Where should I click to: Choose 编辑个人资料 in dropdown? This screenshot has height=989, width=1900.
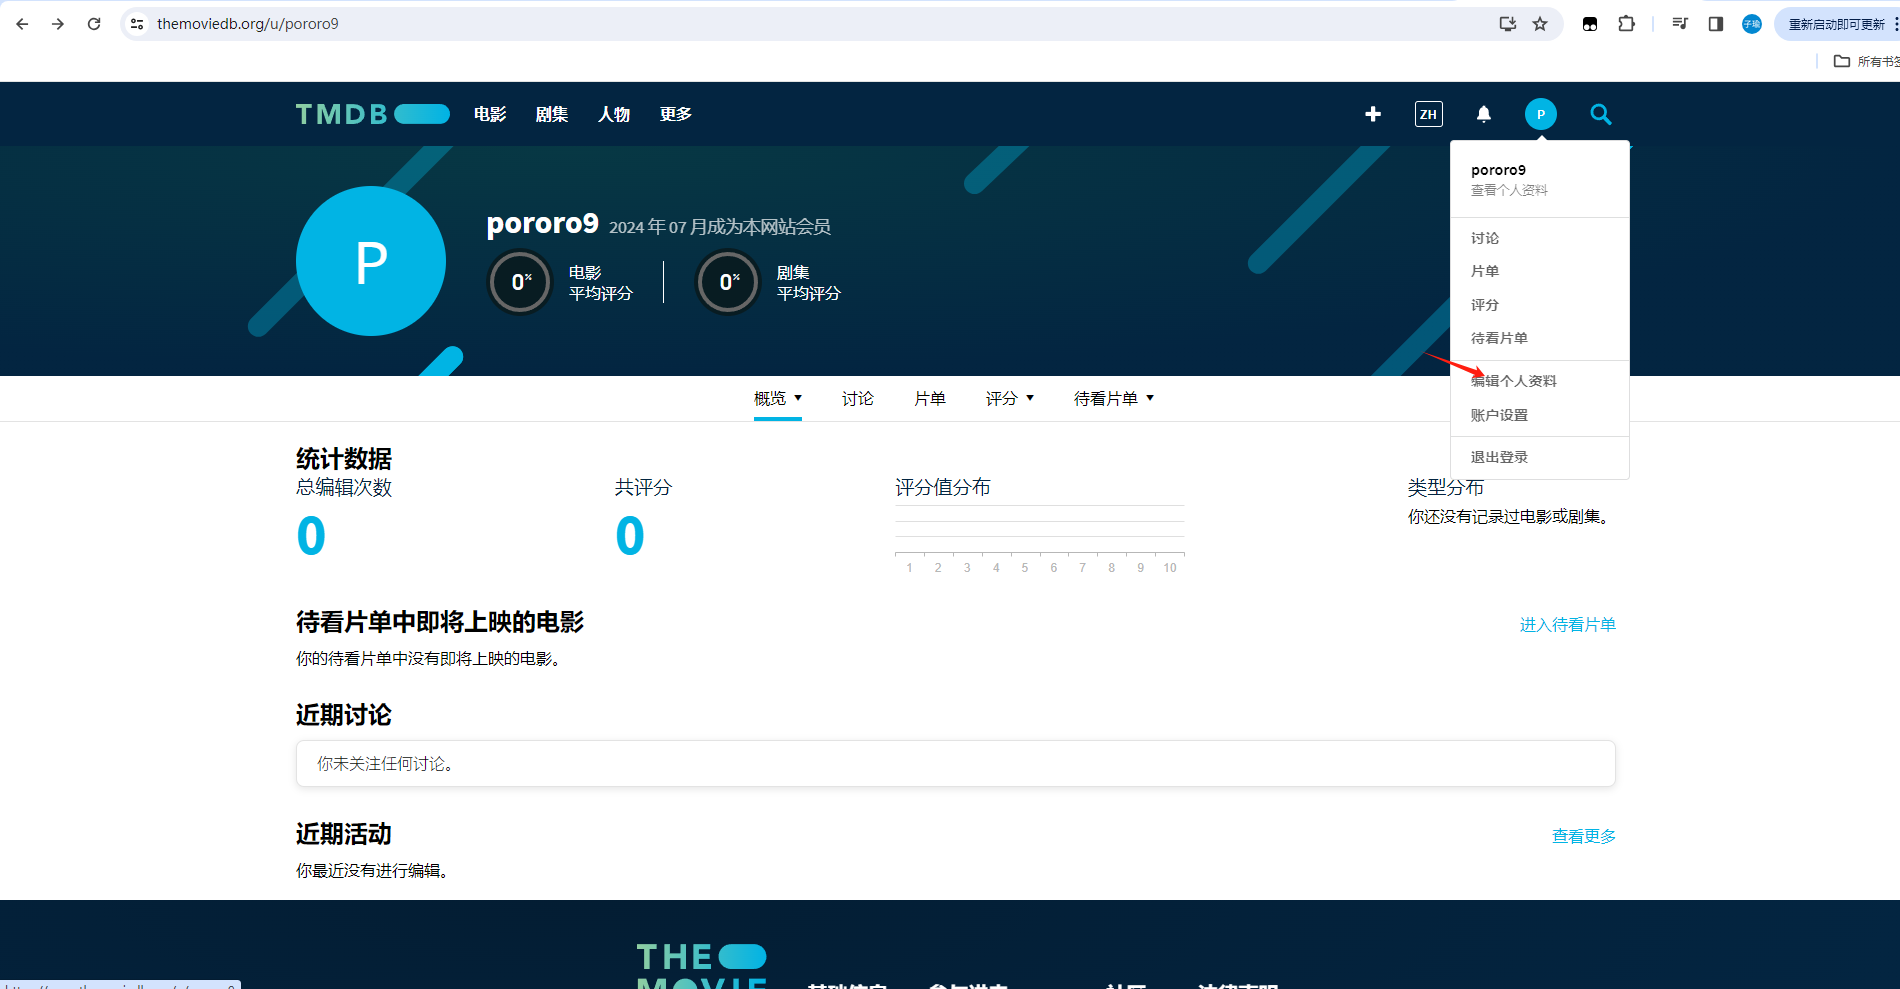(x=1514, y=381)
